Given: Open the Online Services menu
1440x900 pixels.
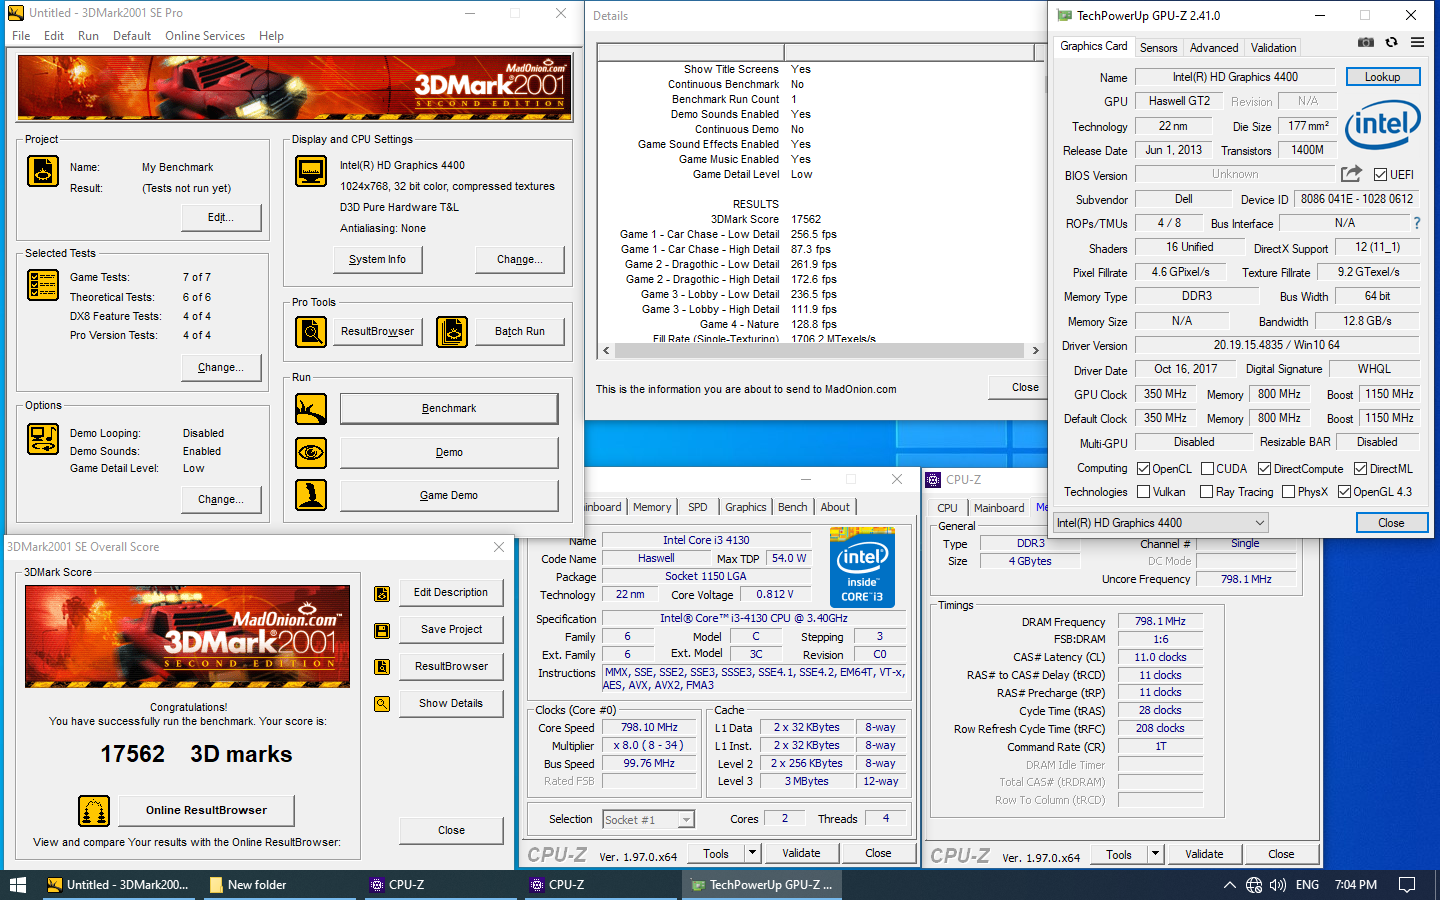Looking at the screenshot, I should click(205, 36).
